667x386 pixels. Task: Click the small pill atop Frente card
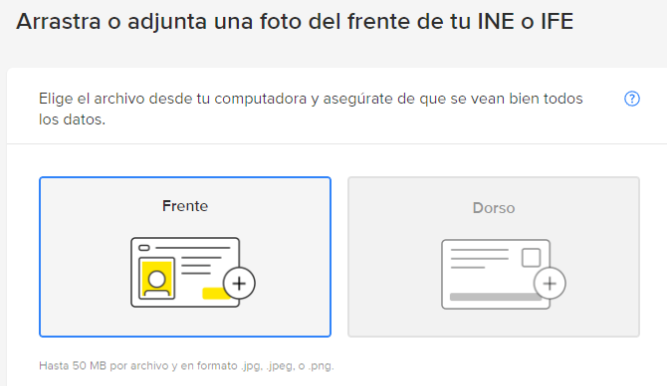click(144, 248)
